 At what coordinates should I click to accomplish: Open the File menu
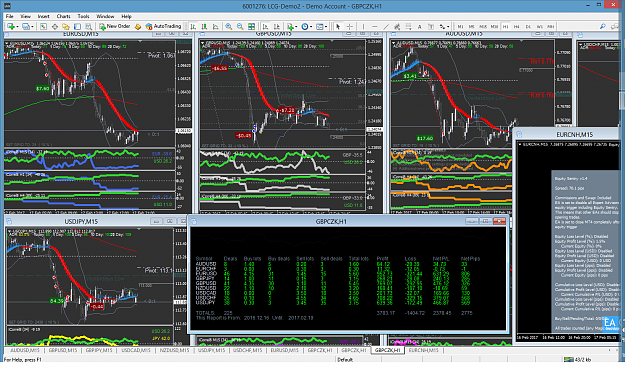click(10, 16)
